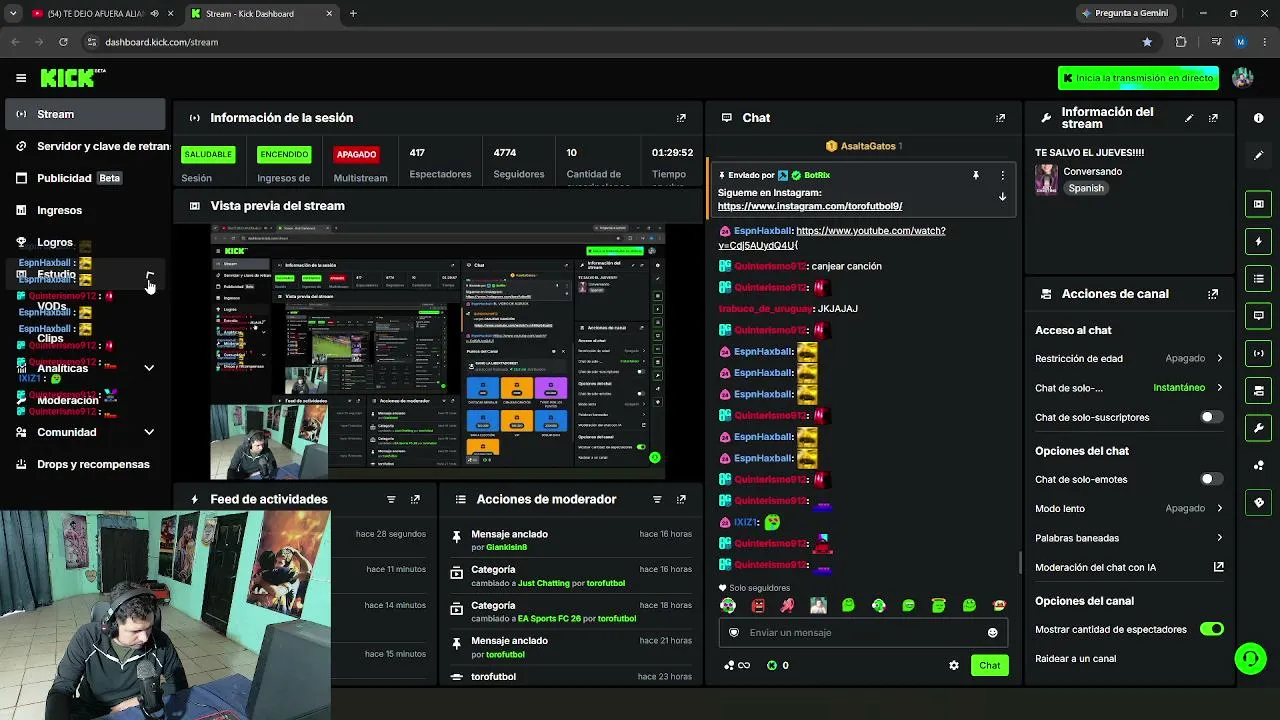The width and height of the screenshot is (1280, 720).
Task: Pop out the Feed de actividades panel
Action: (x=415, y=499)
